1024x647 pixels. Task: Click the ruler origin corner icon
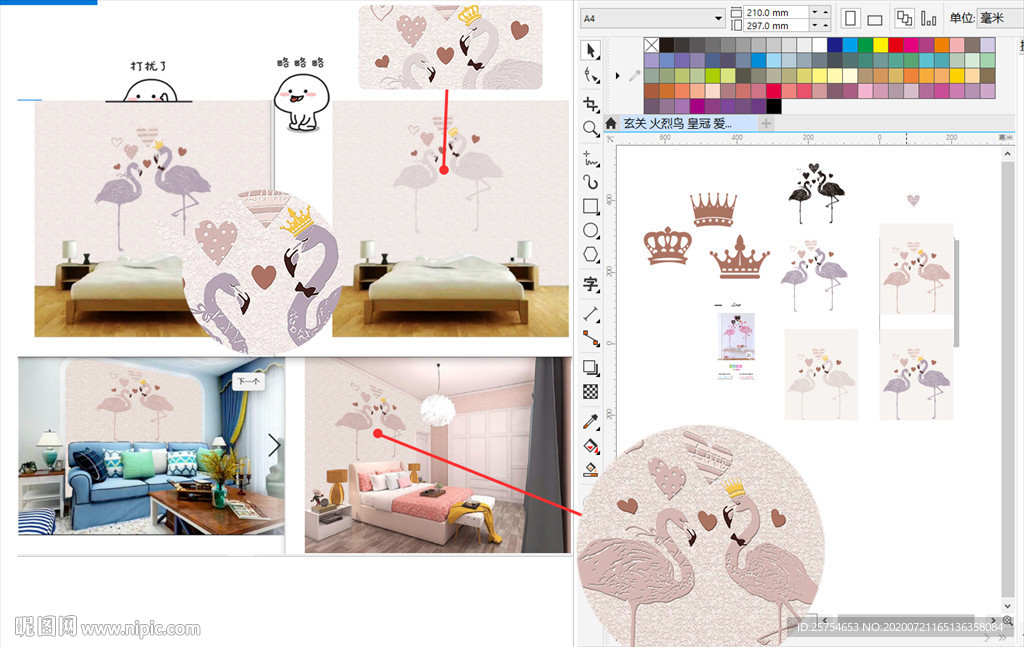[611, 138]
